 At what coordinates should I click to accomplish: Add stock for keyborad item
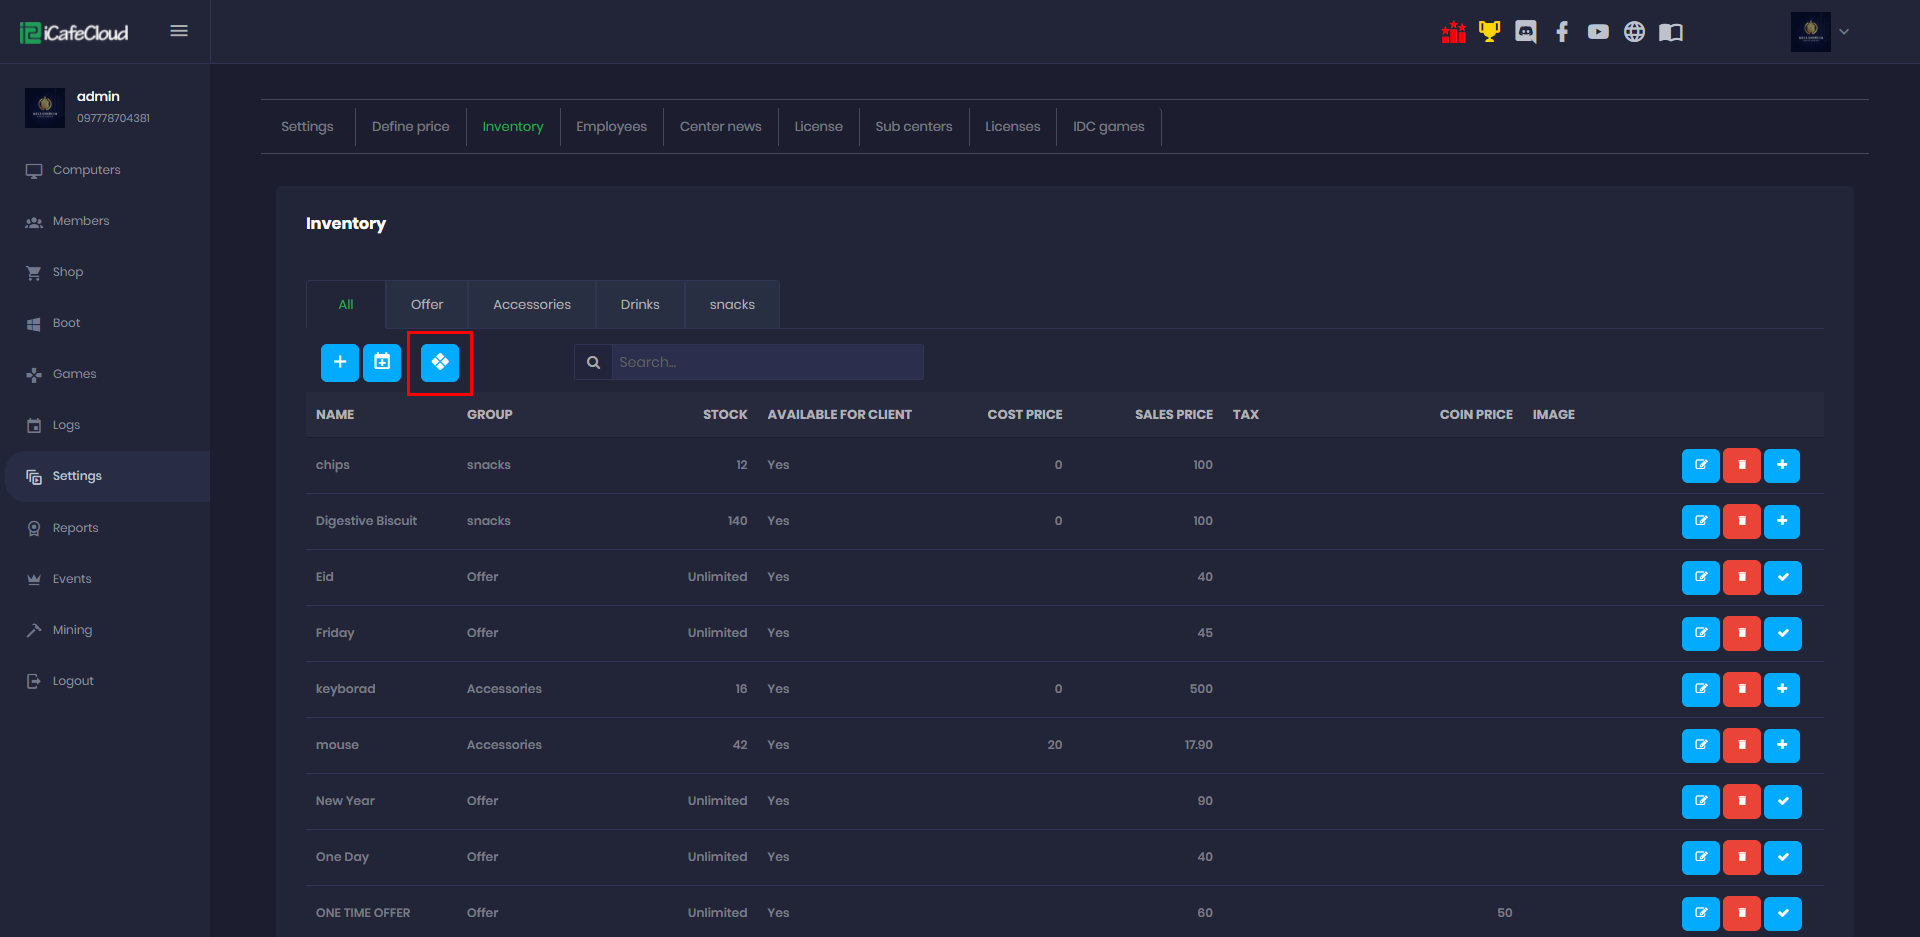coord(1782,689)
